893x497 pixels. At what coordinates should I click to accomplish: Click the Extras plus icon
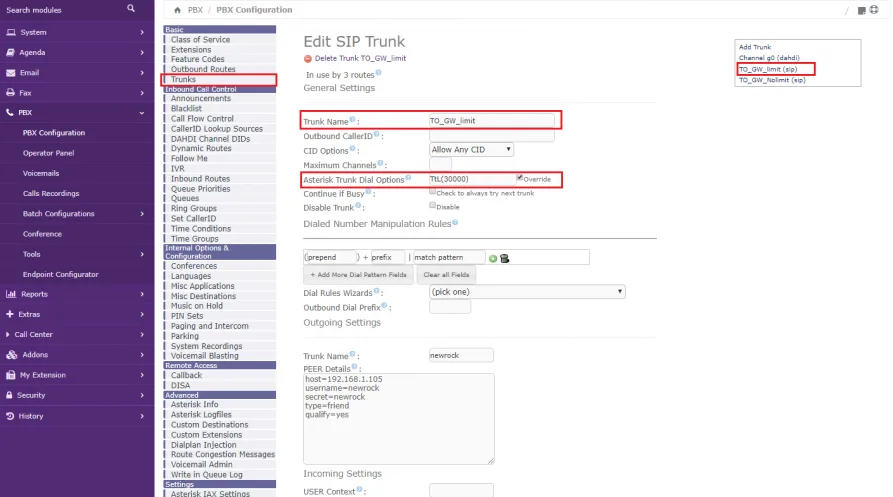click(9, 314)
